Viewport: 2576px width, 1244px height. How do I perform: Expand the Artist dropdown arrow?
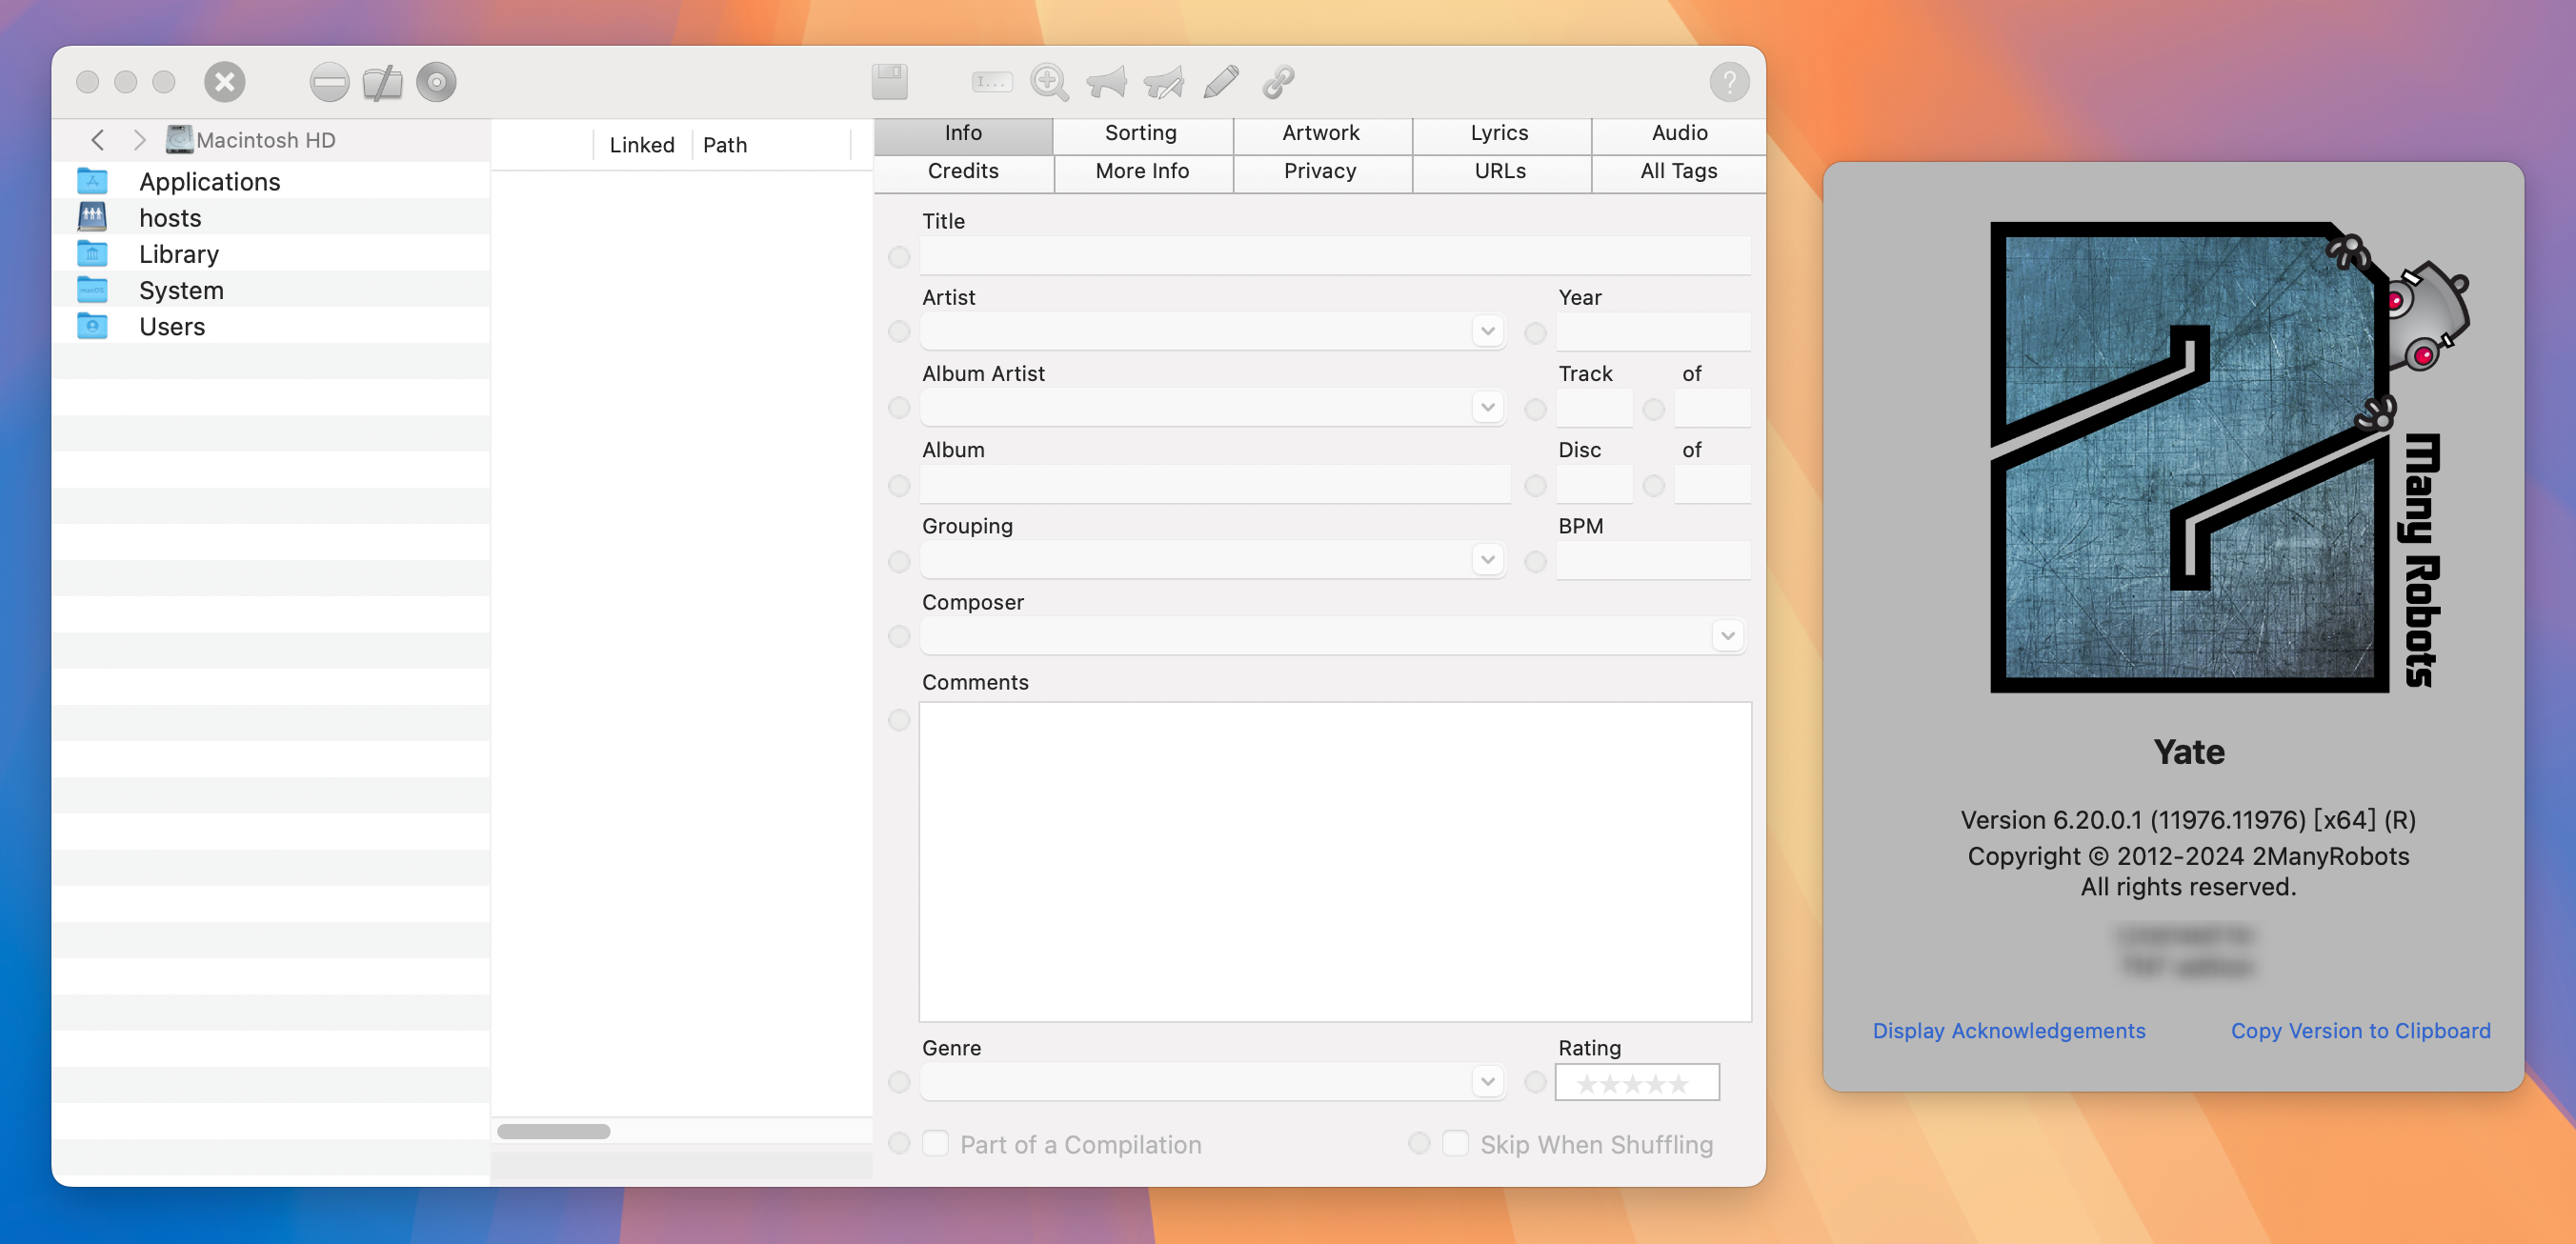pyautogui.click(x=1487, y=331)
